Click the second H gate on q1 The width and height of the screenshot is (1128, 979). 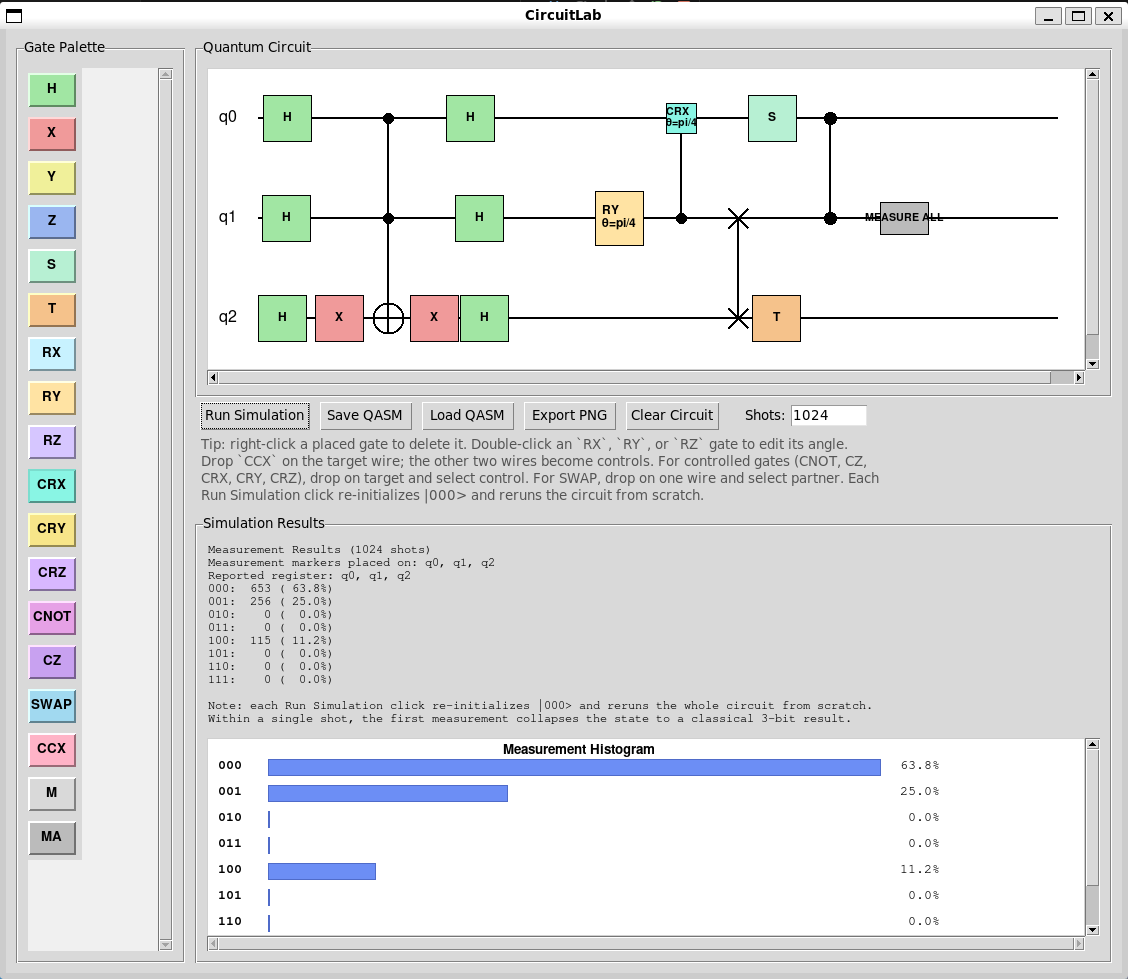479,218
